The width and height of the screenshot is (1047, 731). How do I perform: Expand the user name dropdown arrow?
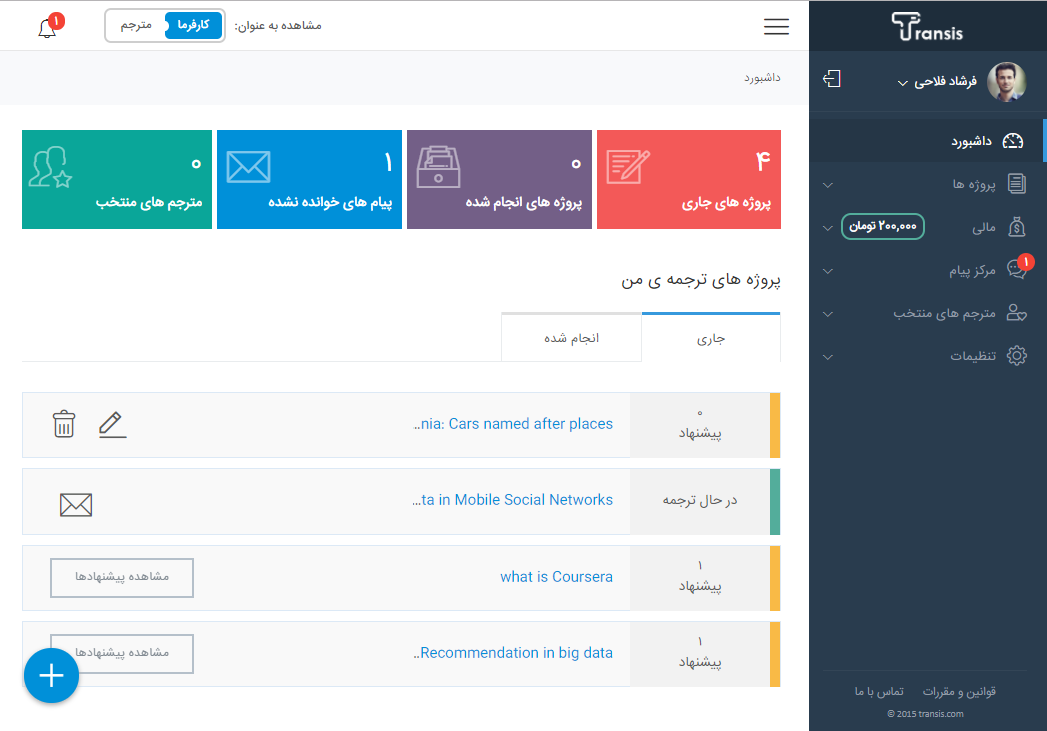pos(902,83)
